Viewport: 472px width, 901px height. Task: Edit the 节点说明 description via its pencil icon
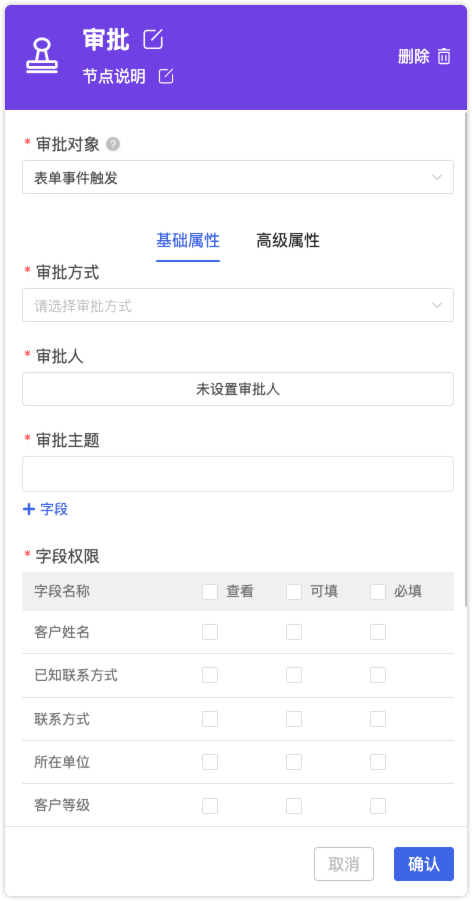[166, 76]
